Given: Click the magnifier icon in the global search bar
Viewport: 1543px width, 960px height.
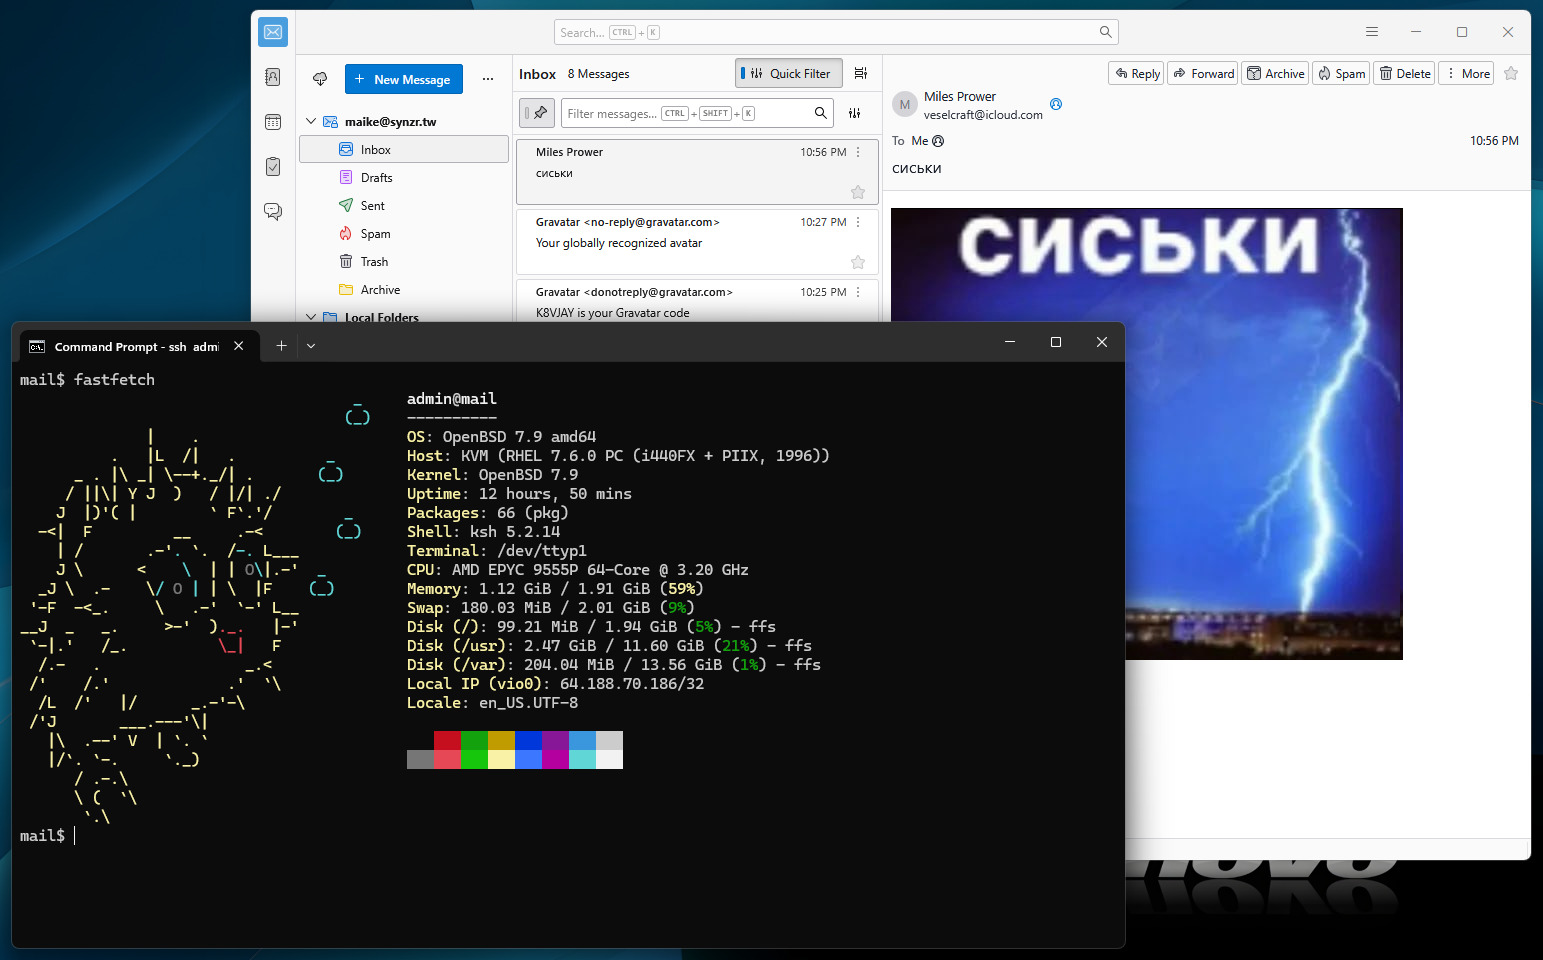Looking at the screenshot, I should (x=1105, y=32).
